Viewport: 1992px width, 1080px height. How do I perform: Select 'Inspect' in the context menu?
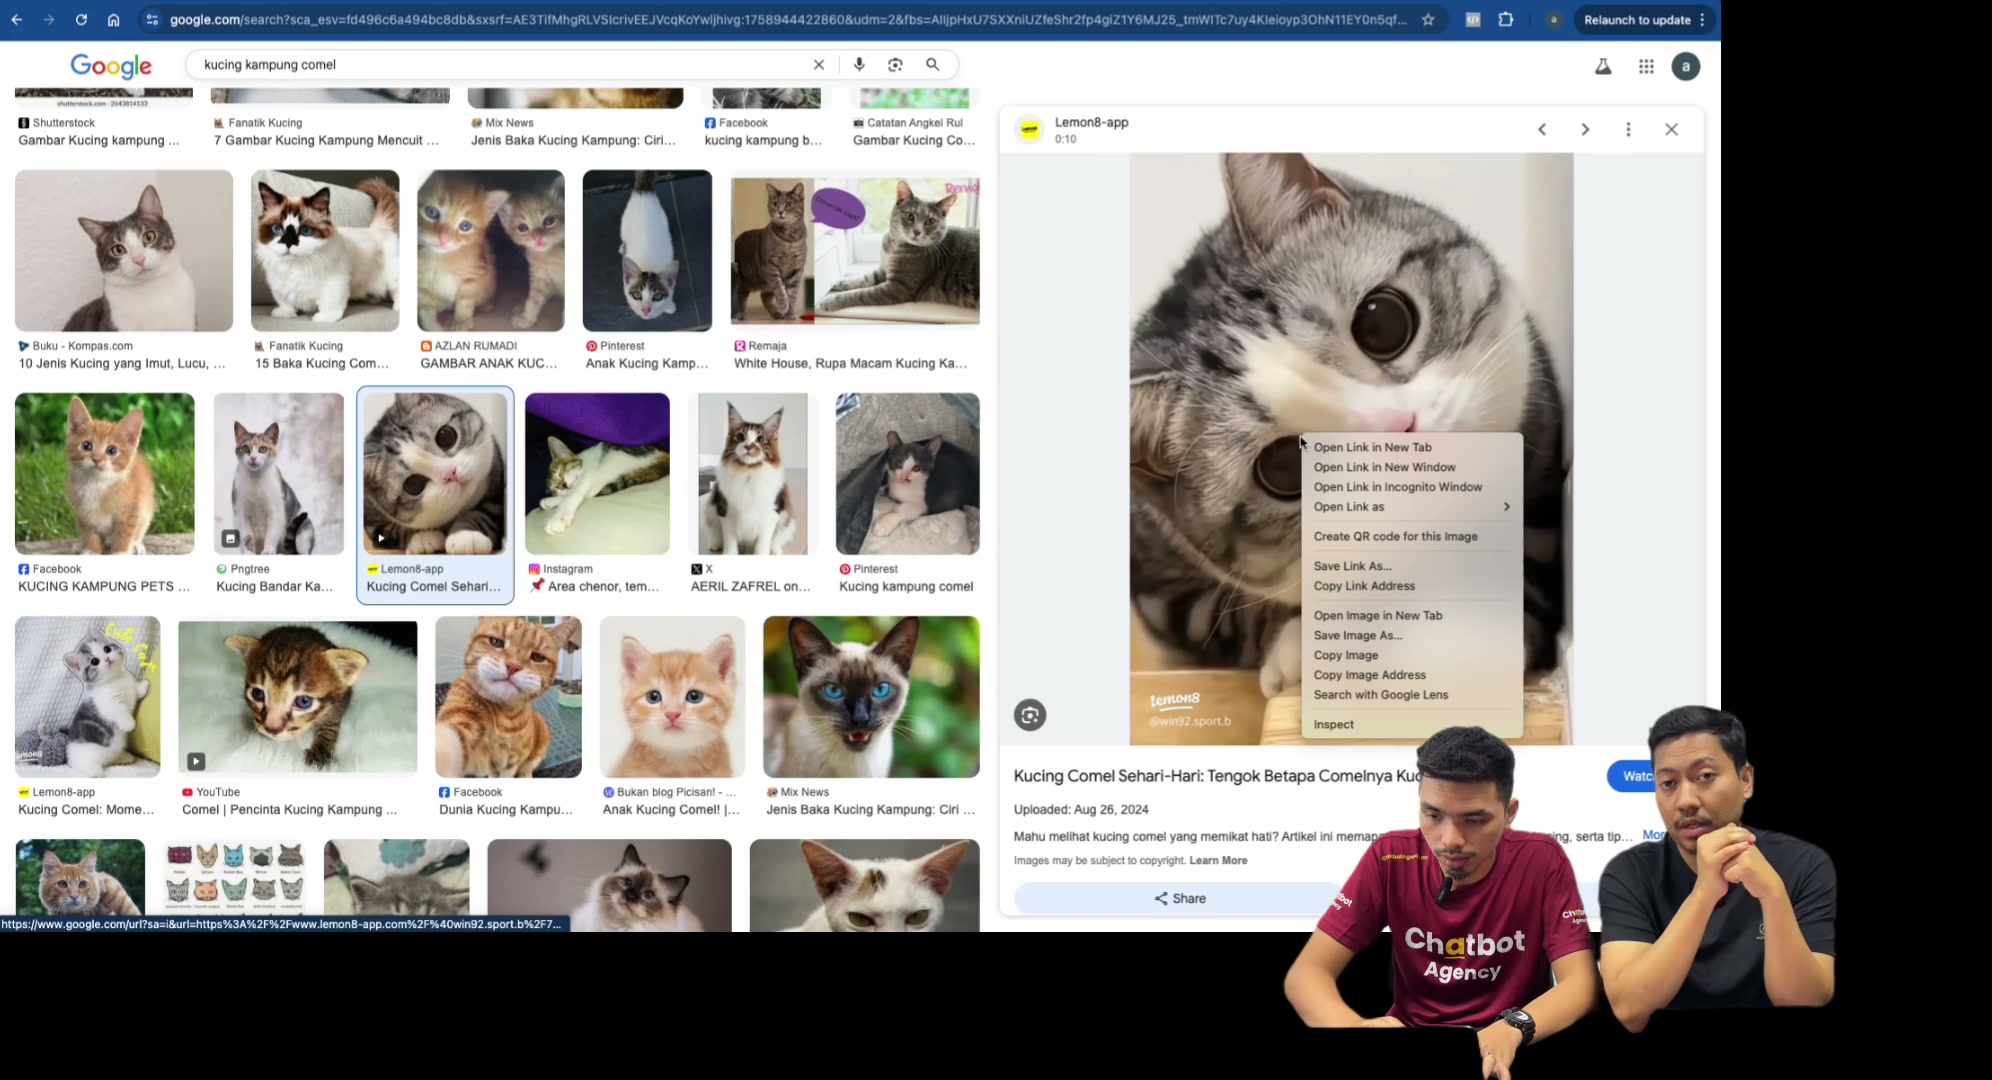[1411, 724]
